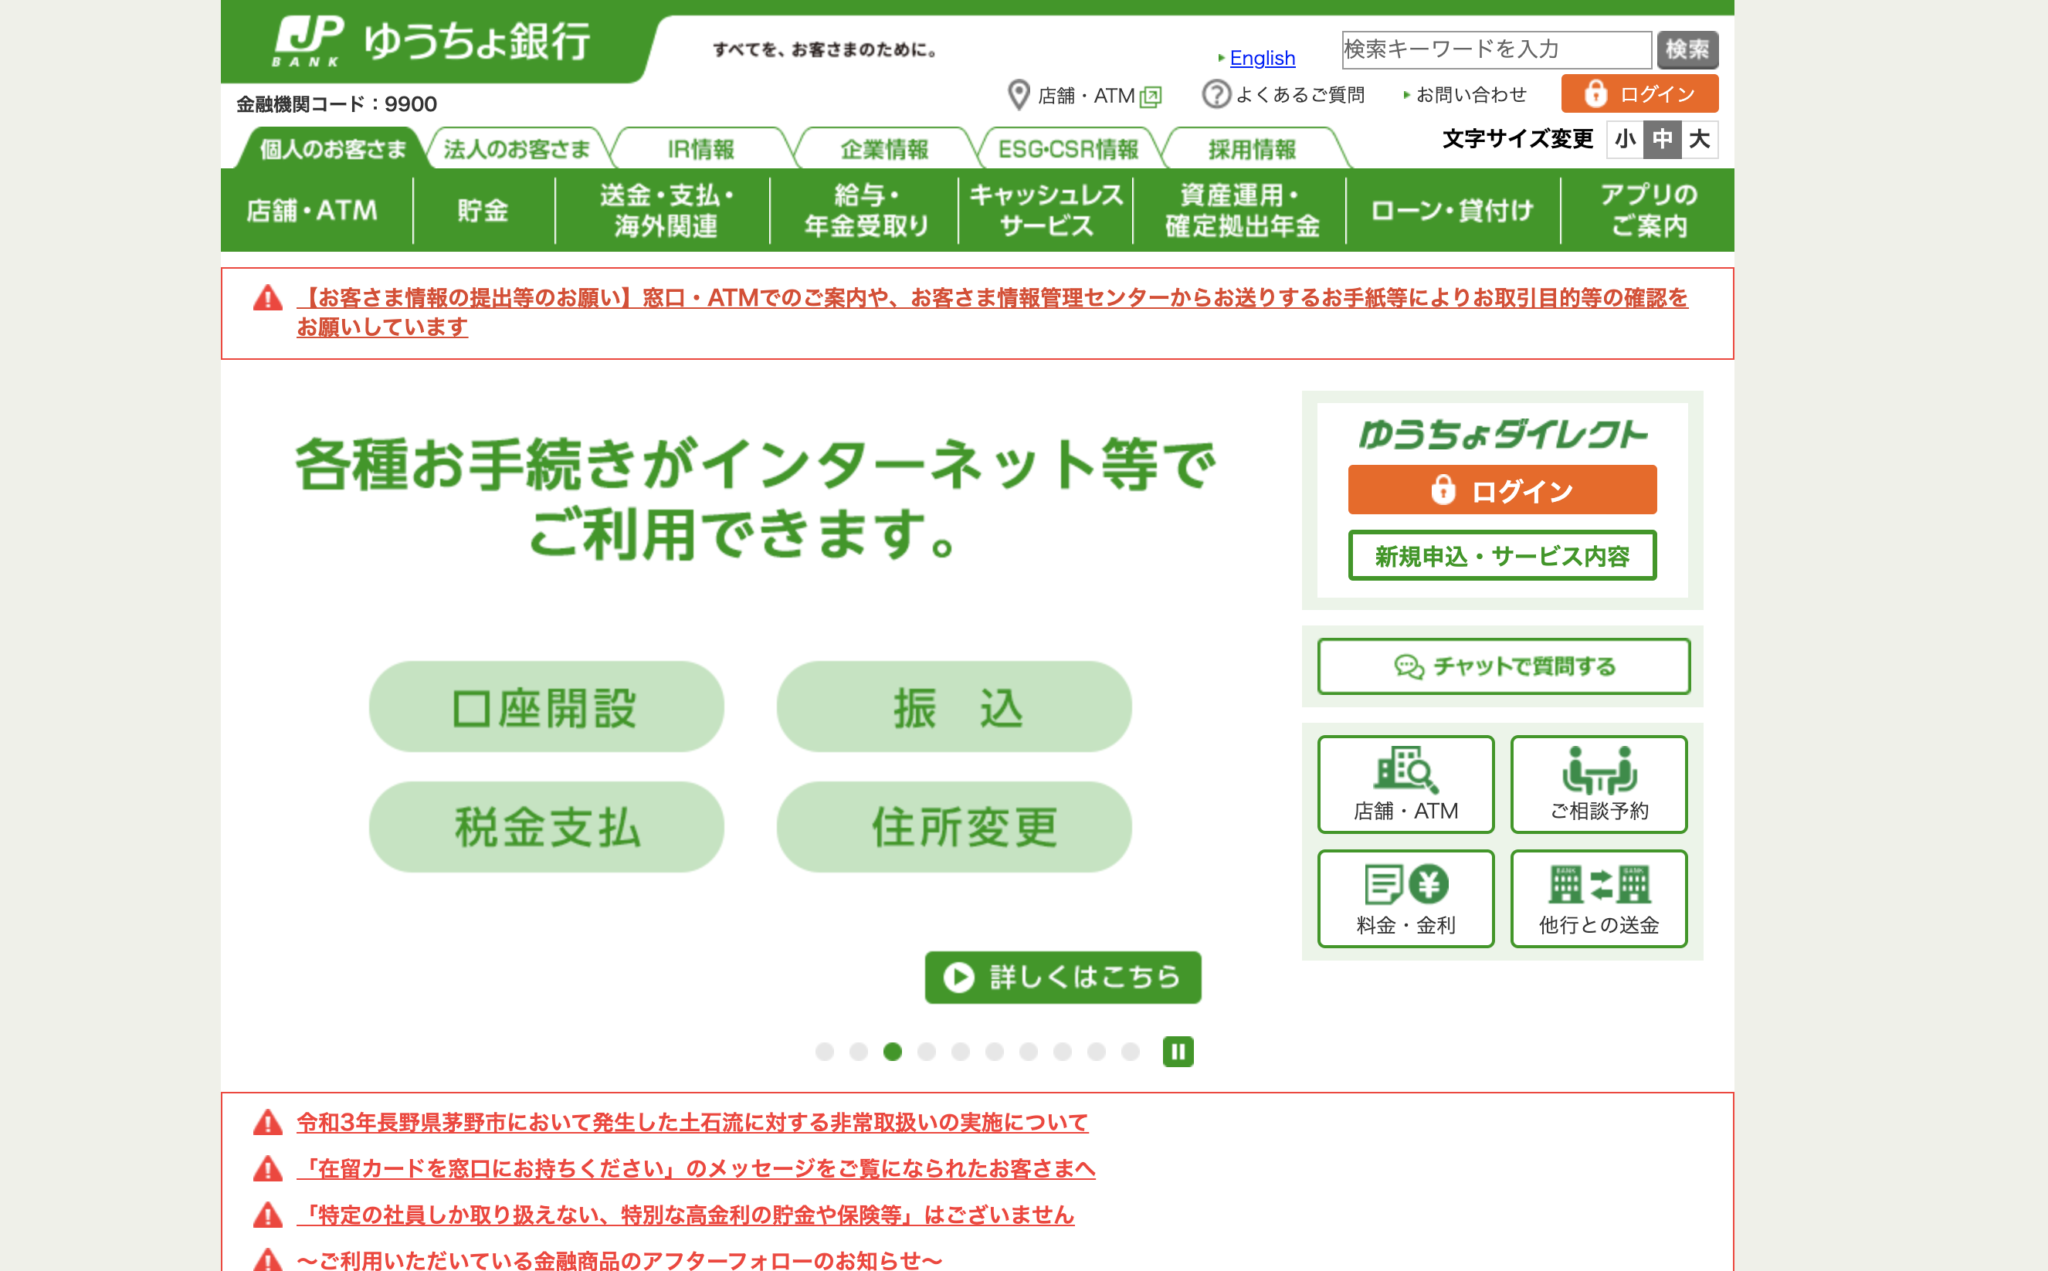The width and height of the screenshot is (2048, 1271).
Task: Select 小 to shrink text size
Action: pyautogui.click(x=1624, y=140)
